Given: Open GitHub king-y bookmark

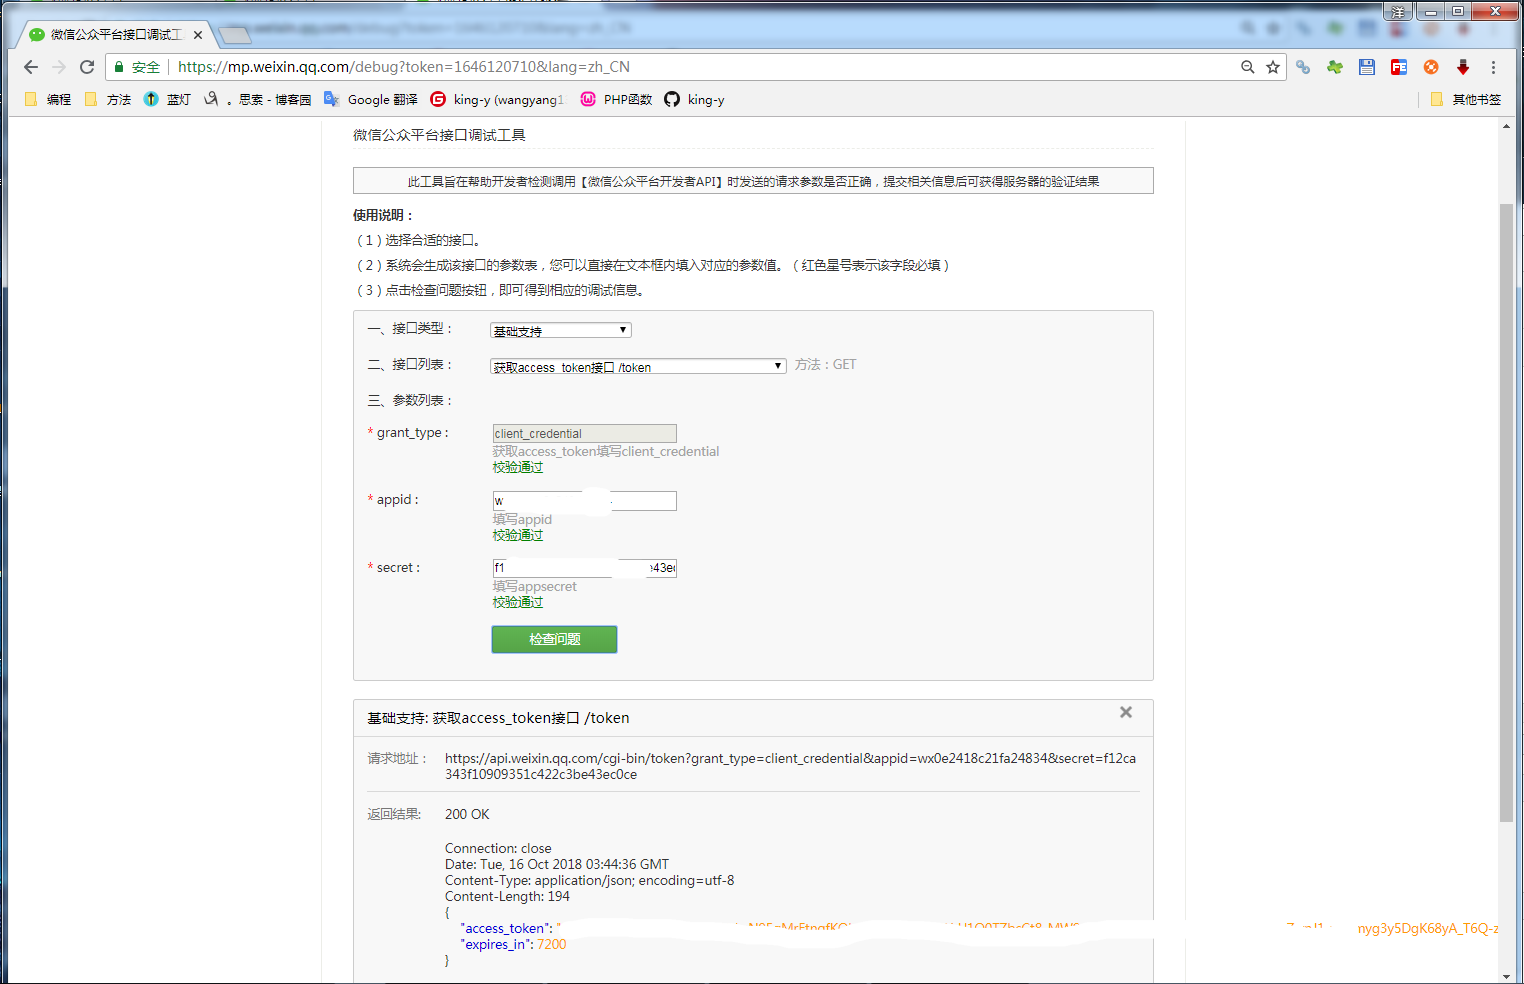Looking at the screenshot, I should [694, 99].
